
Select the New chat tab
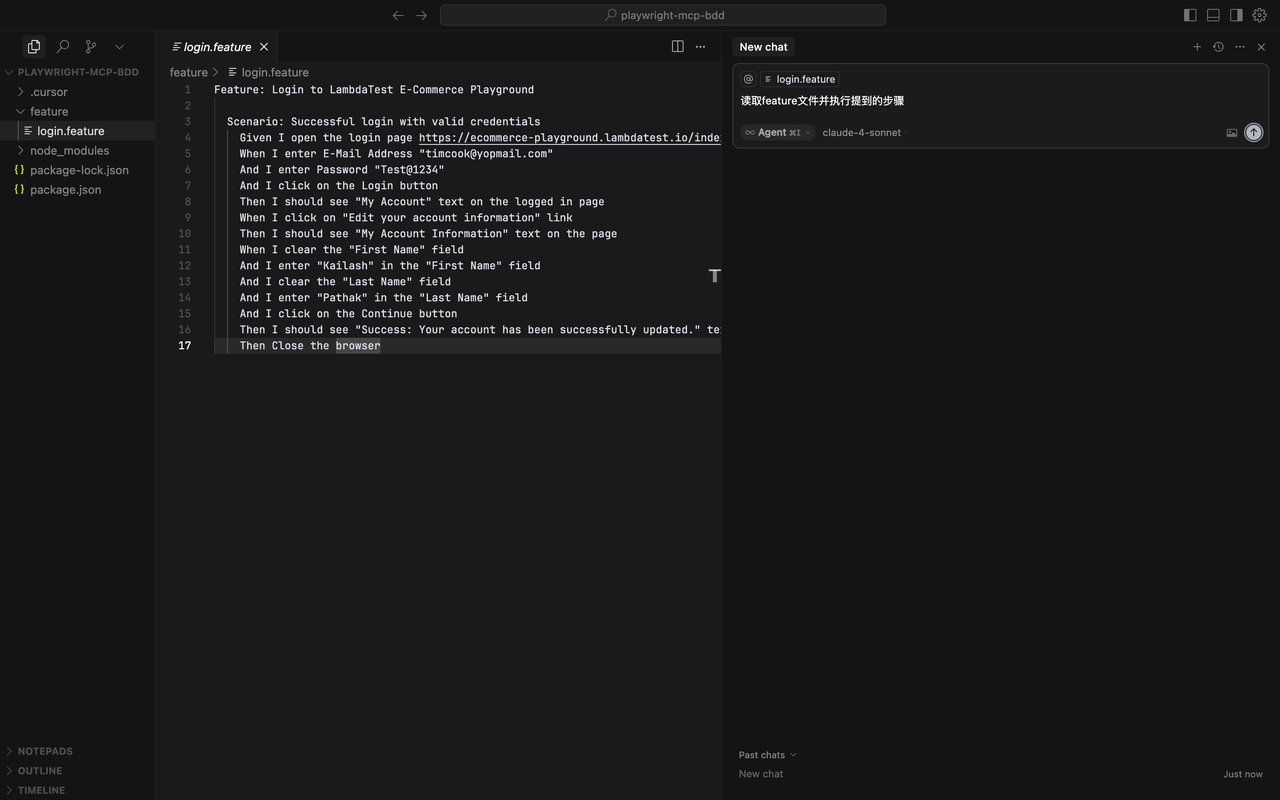coord(763,47)
